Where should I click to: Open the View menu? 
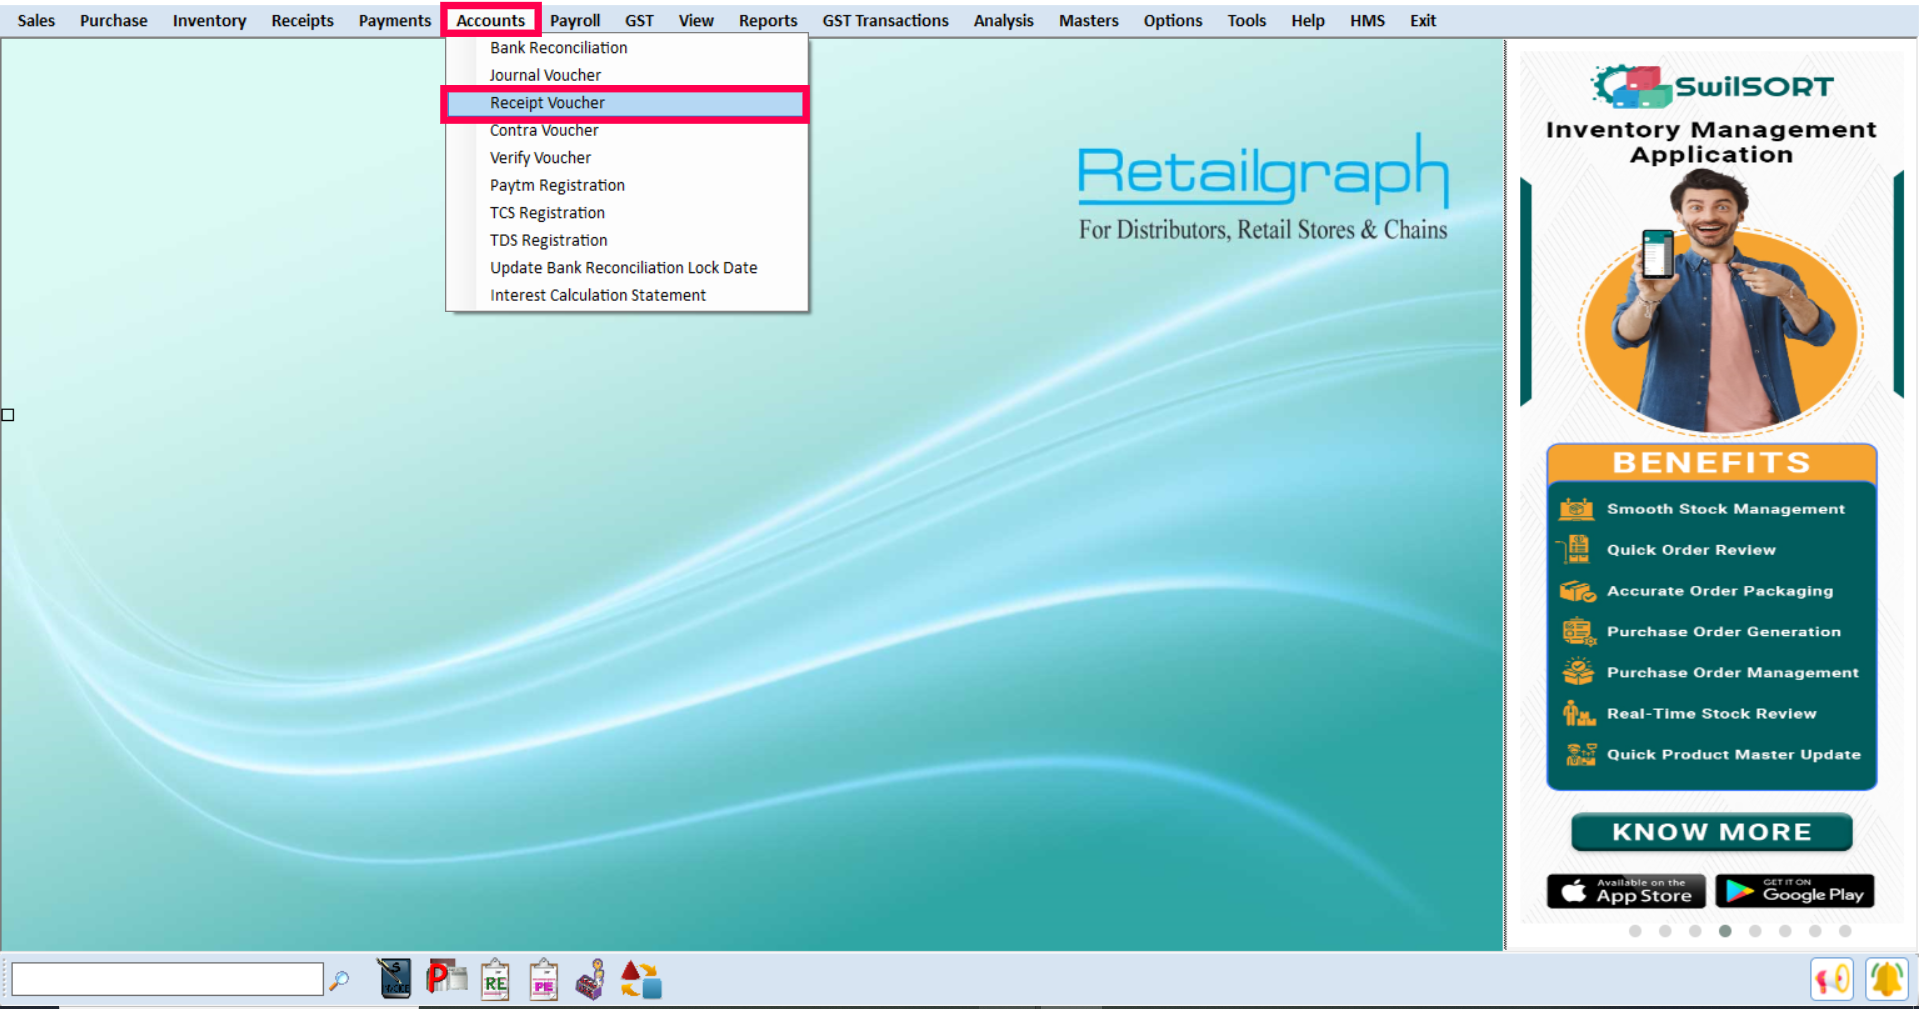click(x=696, y=20)
